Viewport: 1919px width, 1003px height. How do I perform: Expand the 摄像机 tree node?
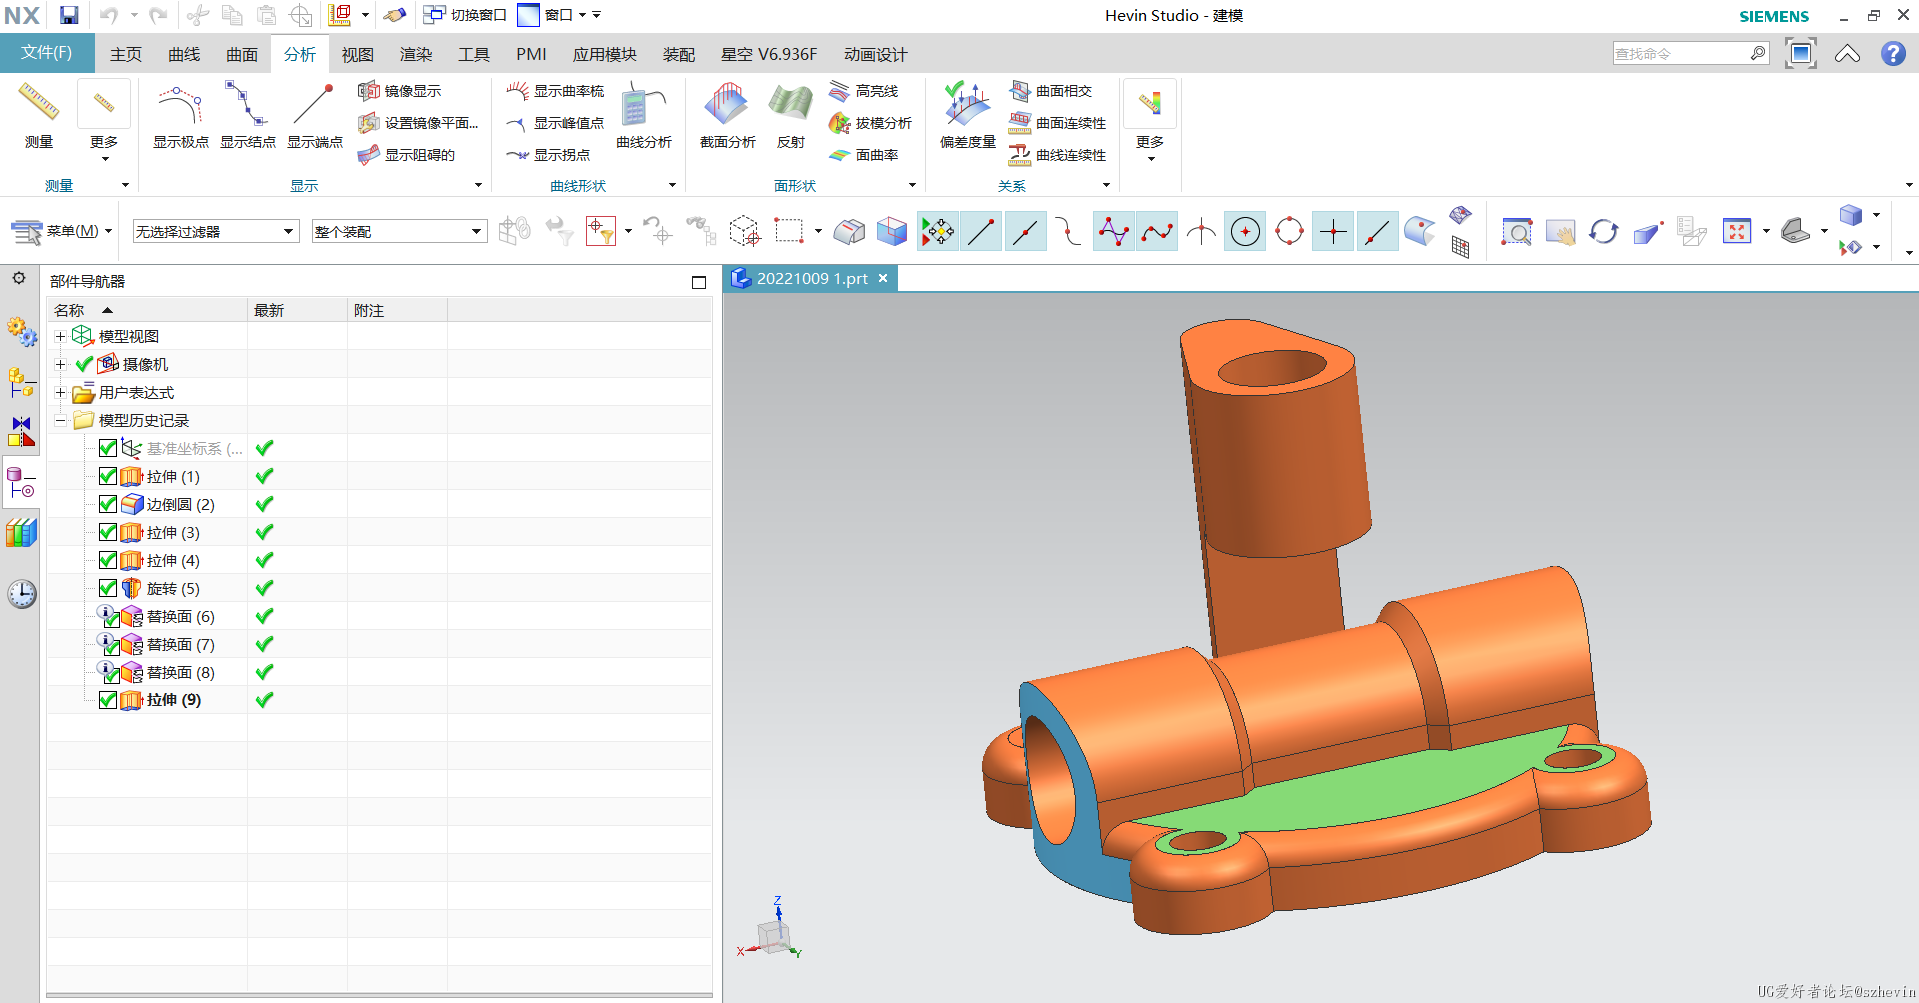pos(60,364)
